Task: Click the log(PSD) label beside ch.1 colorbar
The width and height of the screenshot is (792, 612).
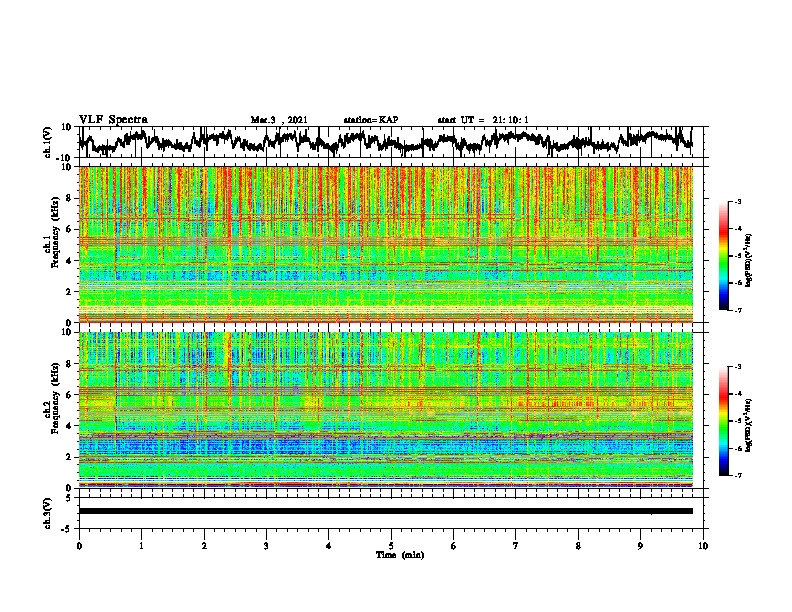Action: click(x=748, y=261)
